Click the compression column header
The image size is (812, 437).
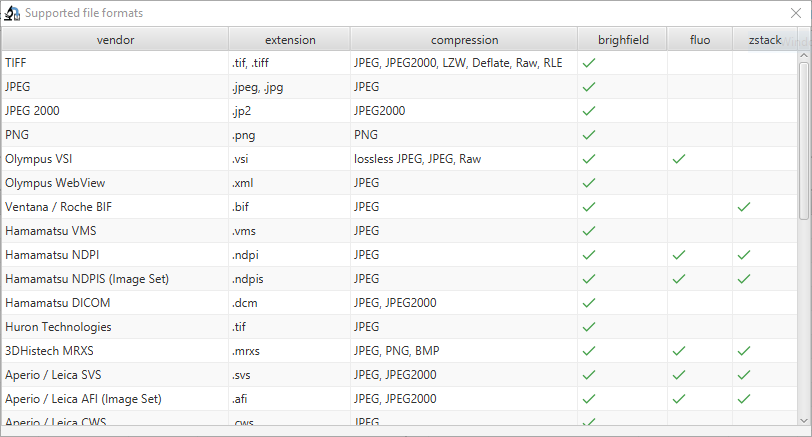[464, 40]
